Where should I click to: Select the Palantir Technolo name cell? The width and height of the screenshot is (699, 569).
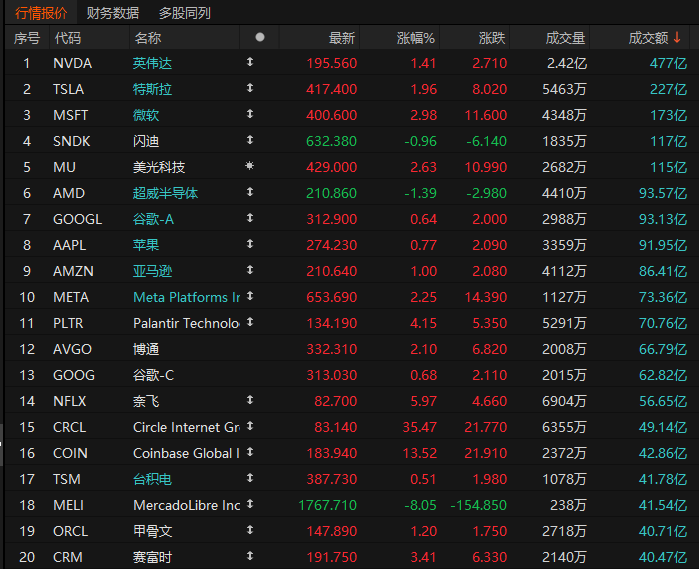coord(186,323)
